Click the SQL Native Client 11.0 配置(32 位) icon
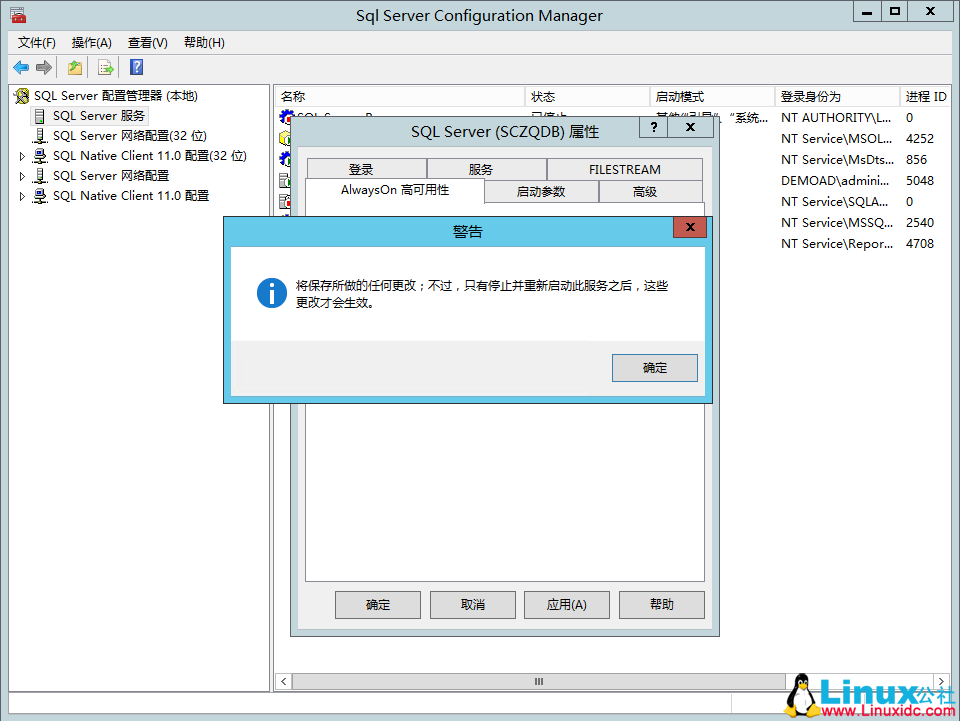Viewport: 960px width, 721px height. 38,156
